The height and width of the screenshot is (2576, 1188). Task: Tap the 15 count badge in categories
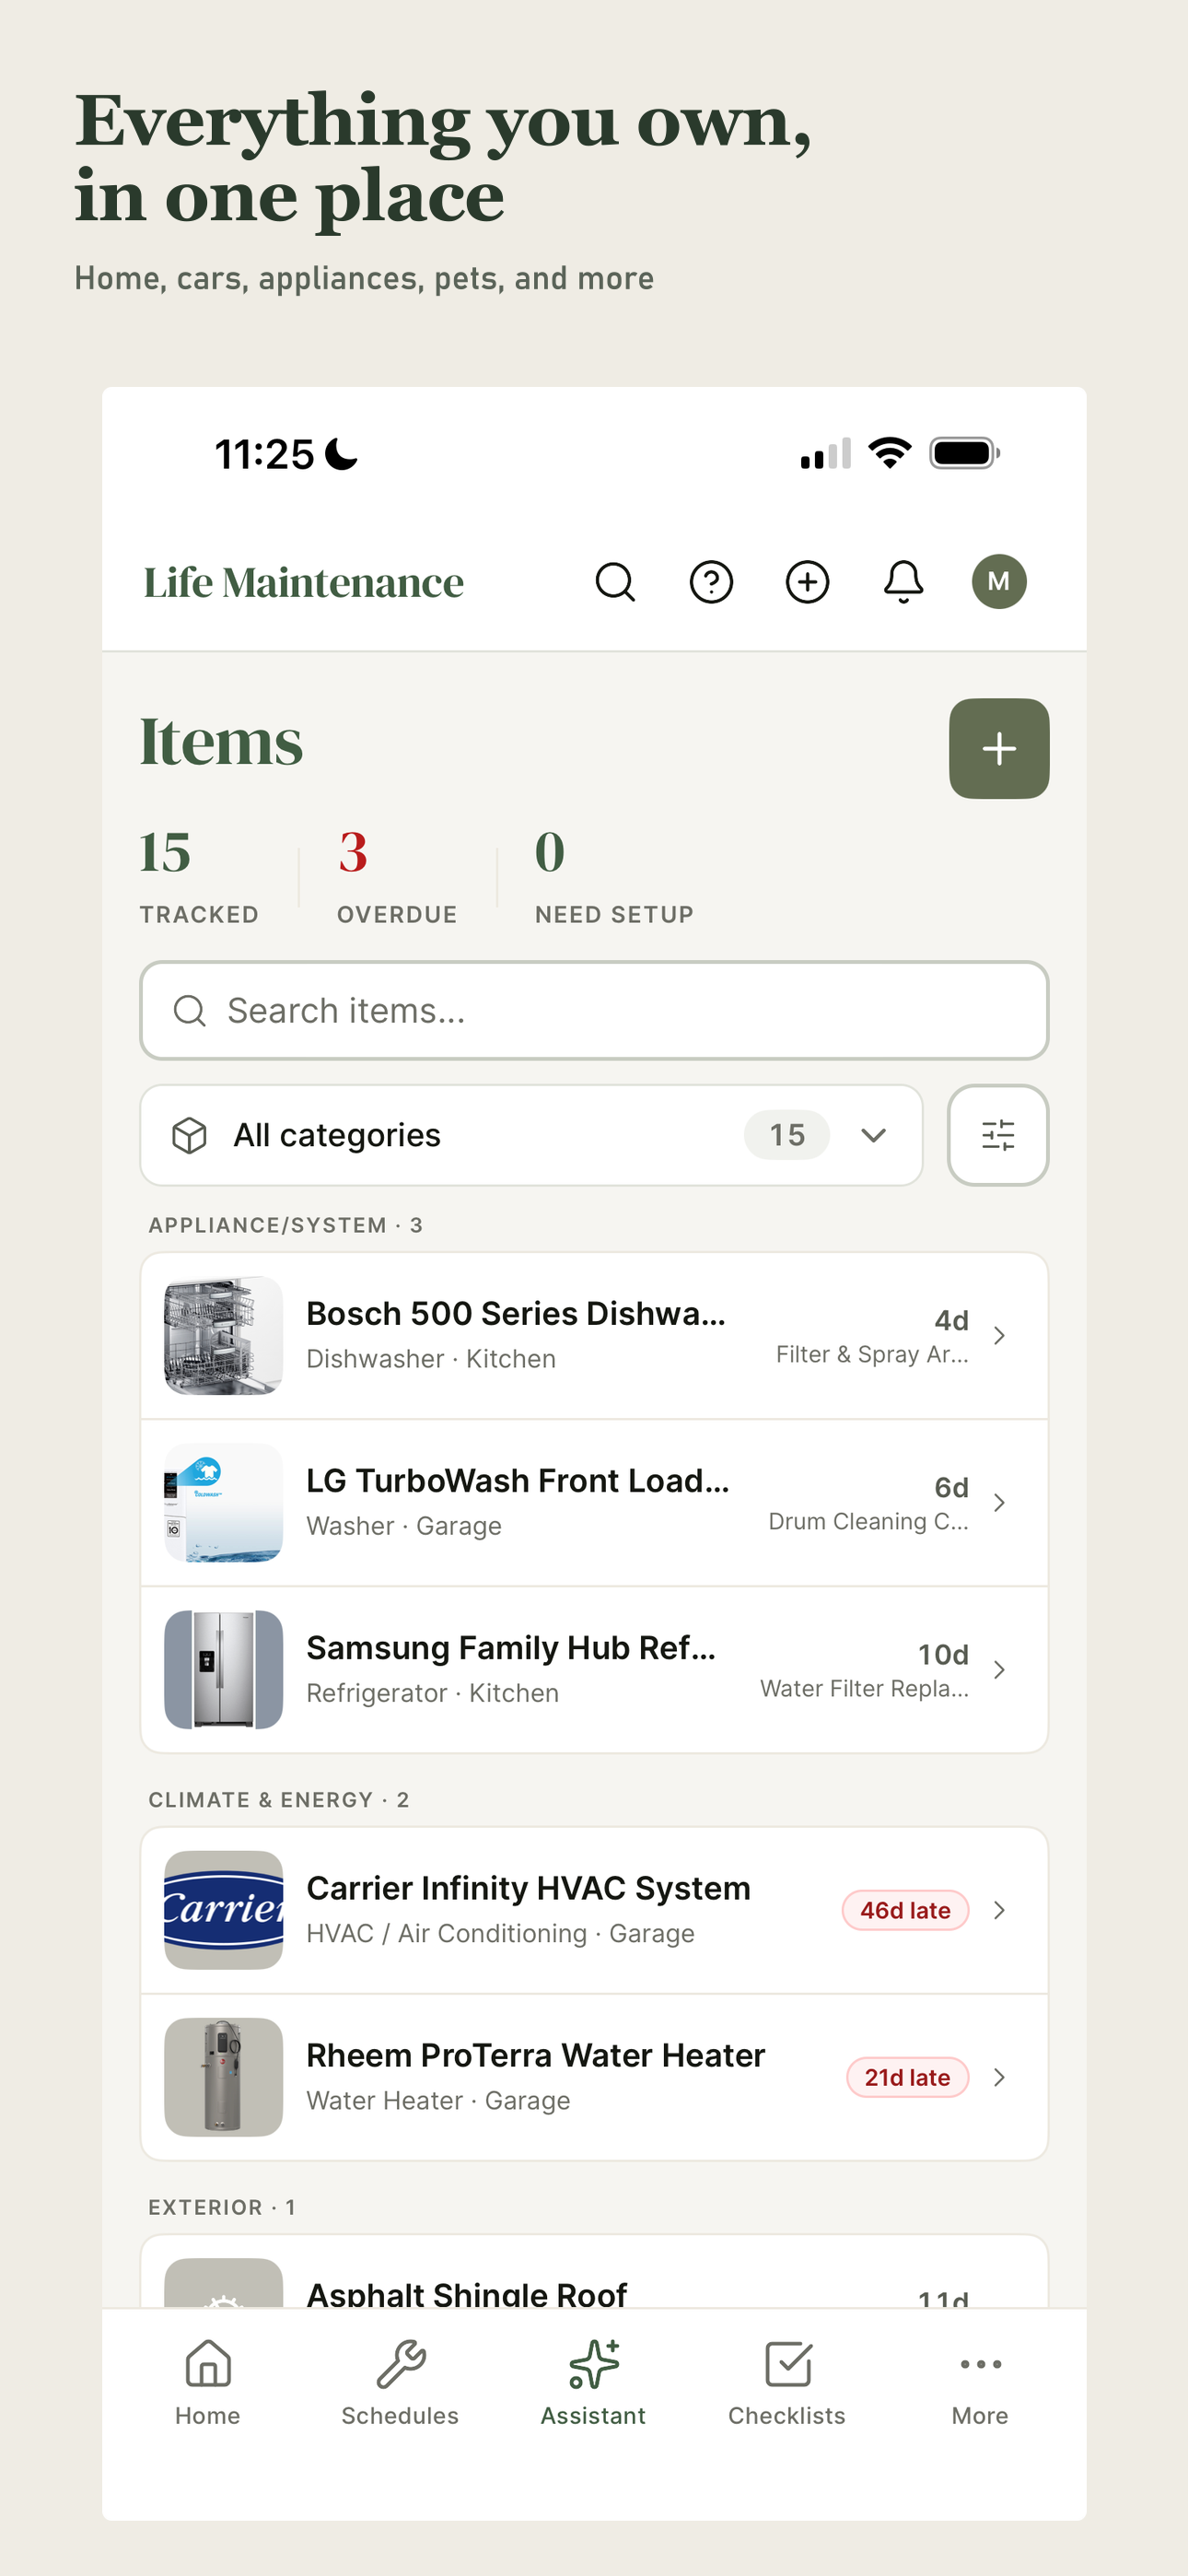[787, 1135]
